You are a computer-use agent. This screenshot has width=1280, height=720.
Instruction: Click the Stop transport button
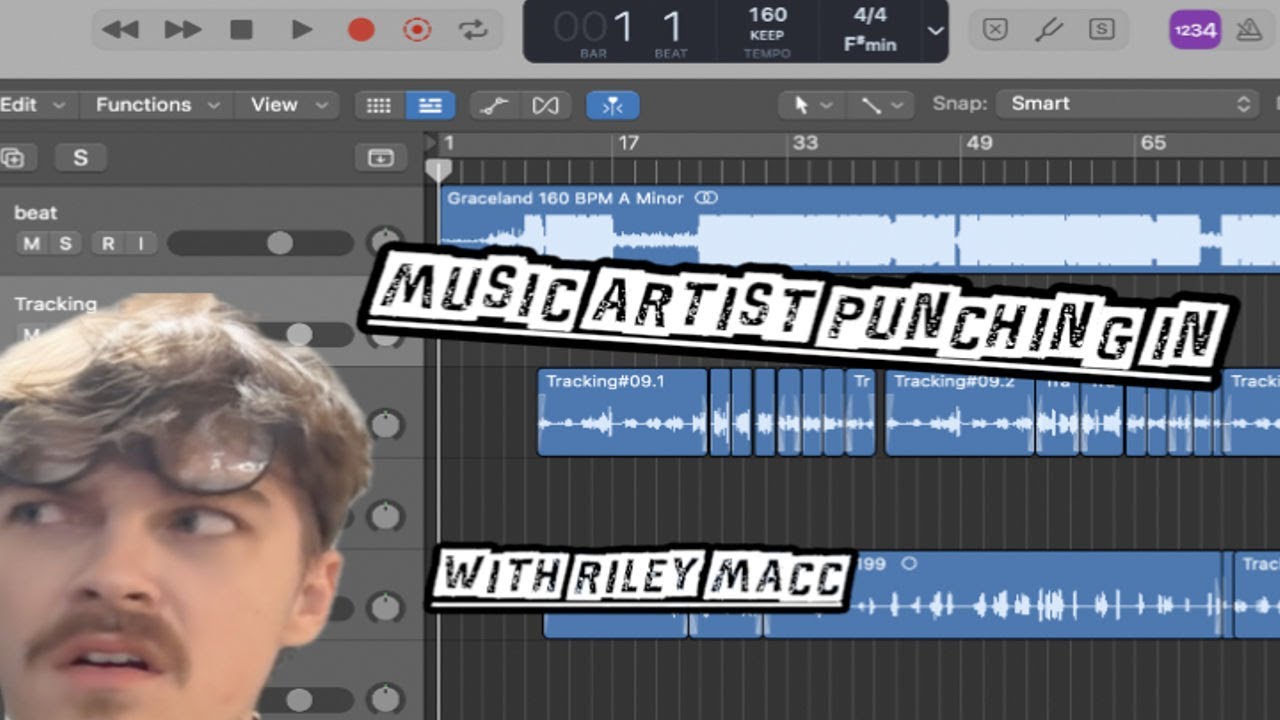(241, 30)
